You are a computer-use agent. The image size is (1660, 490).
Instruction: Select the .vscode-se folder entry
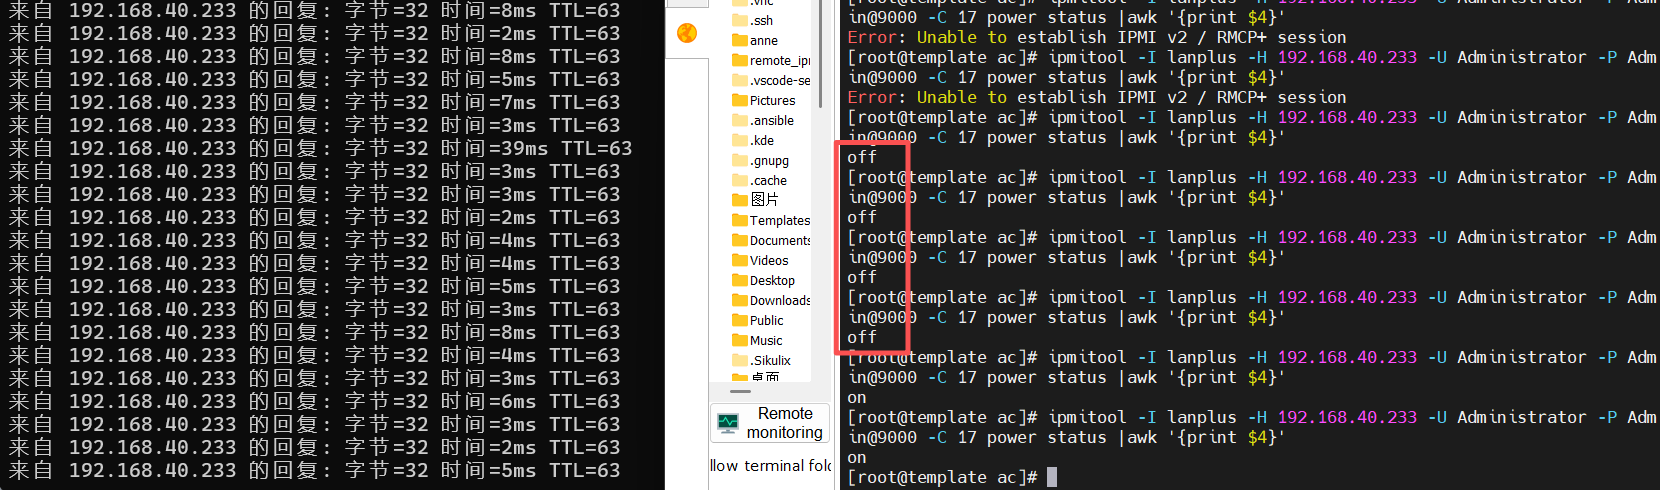pyautogui.click(x=780, y=80)
